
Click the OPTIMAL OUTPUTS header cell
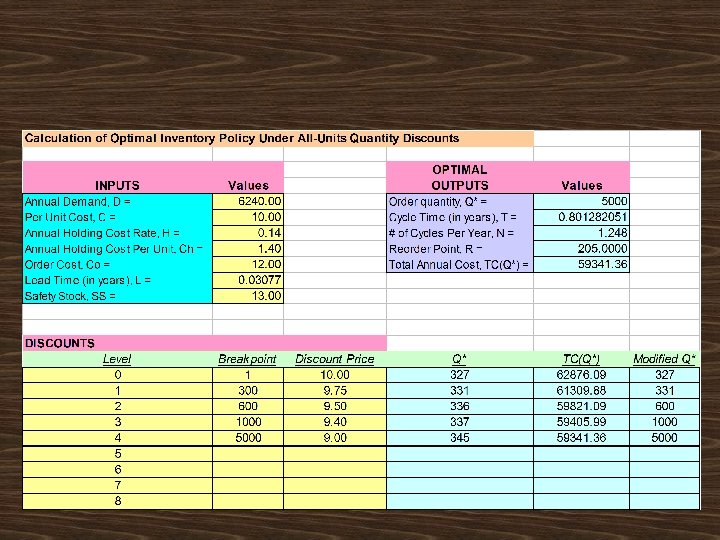click(x=460, y=177)
